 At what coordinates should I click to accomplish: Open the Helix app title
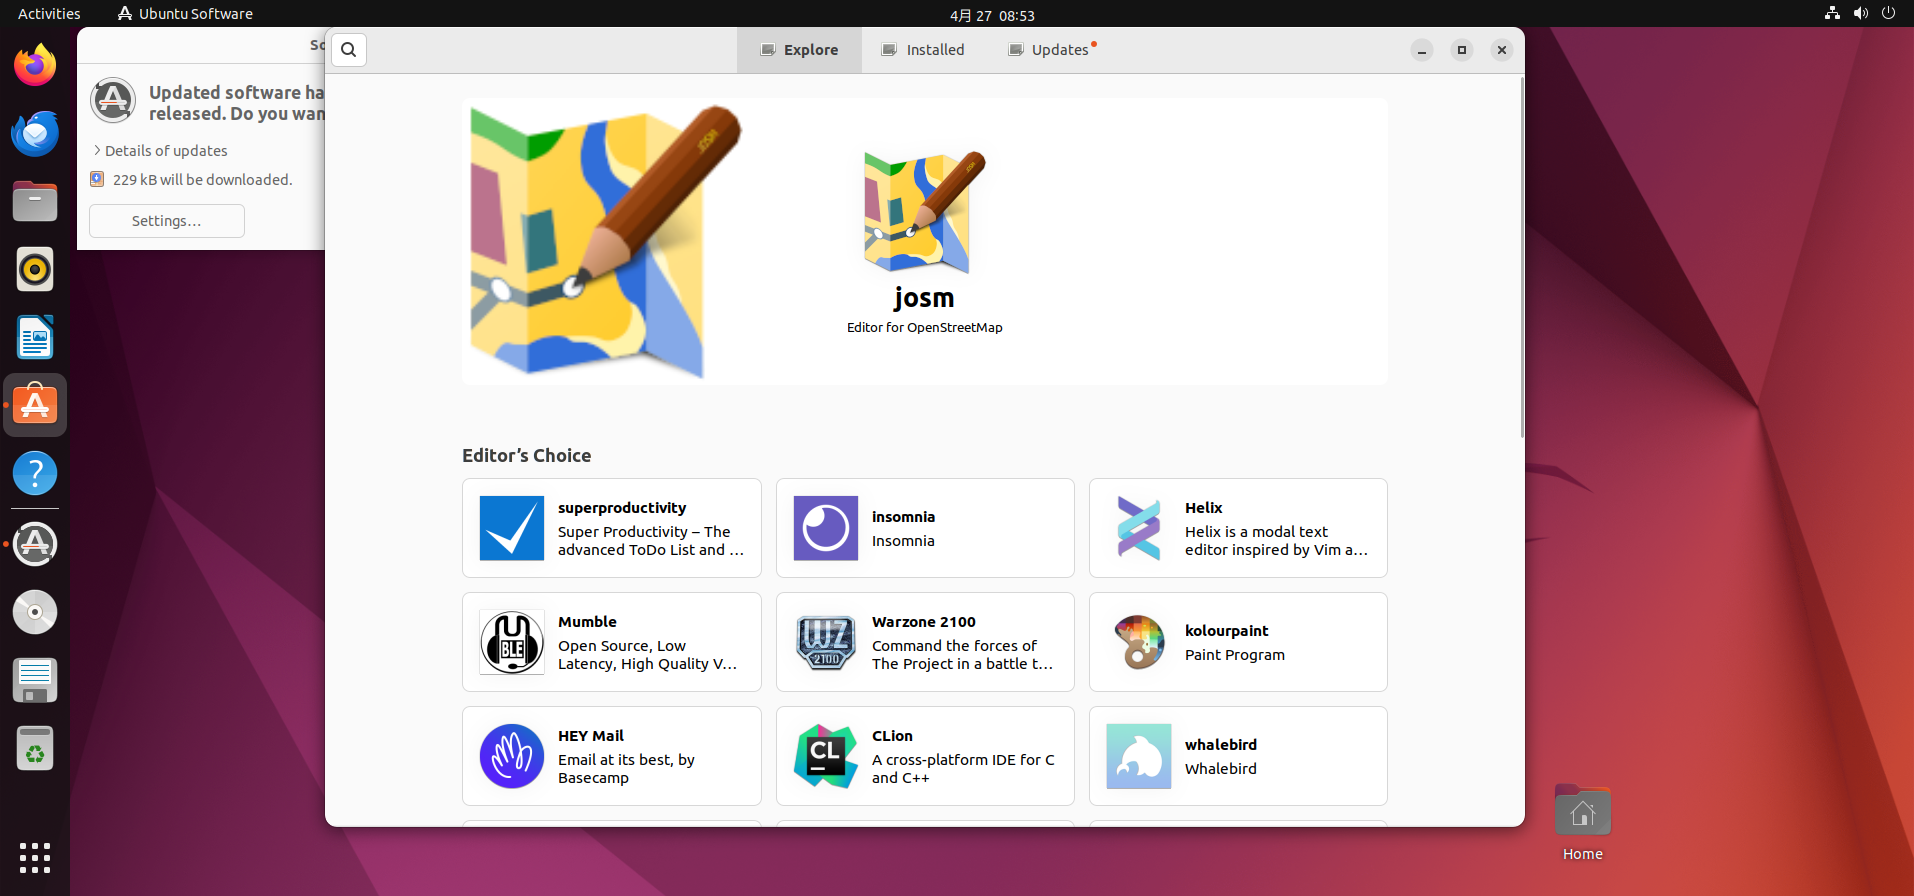tap(1203, 508)
